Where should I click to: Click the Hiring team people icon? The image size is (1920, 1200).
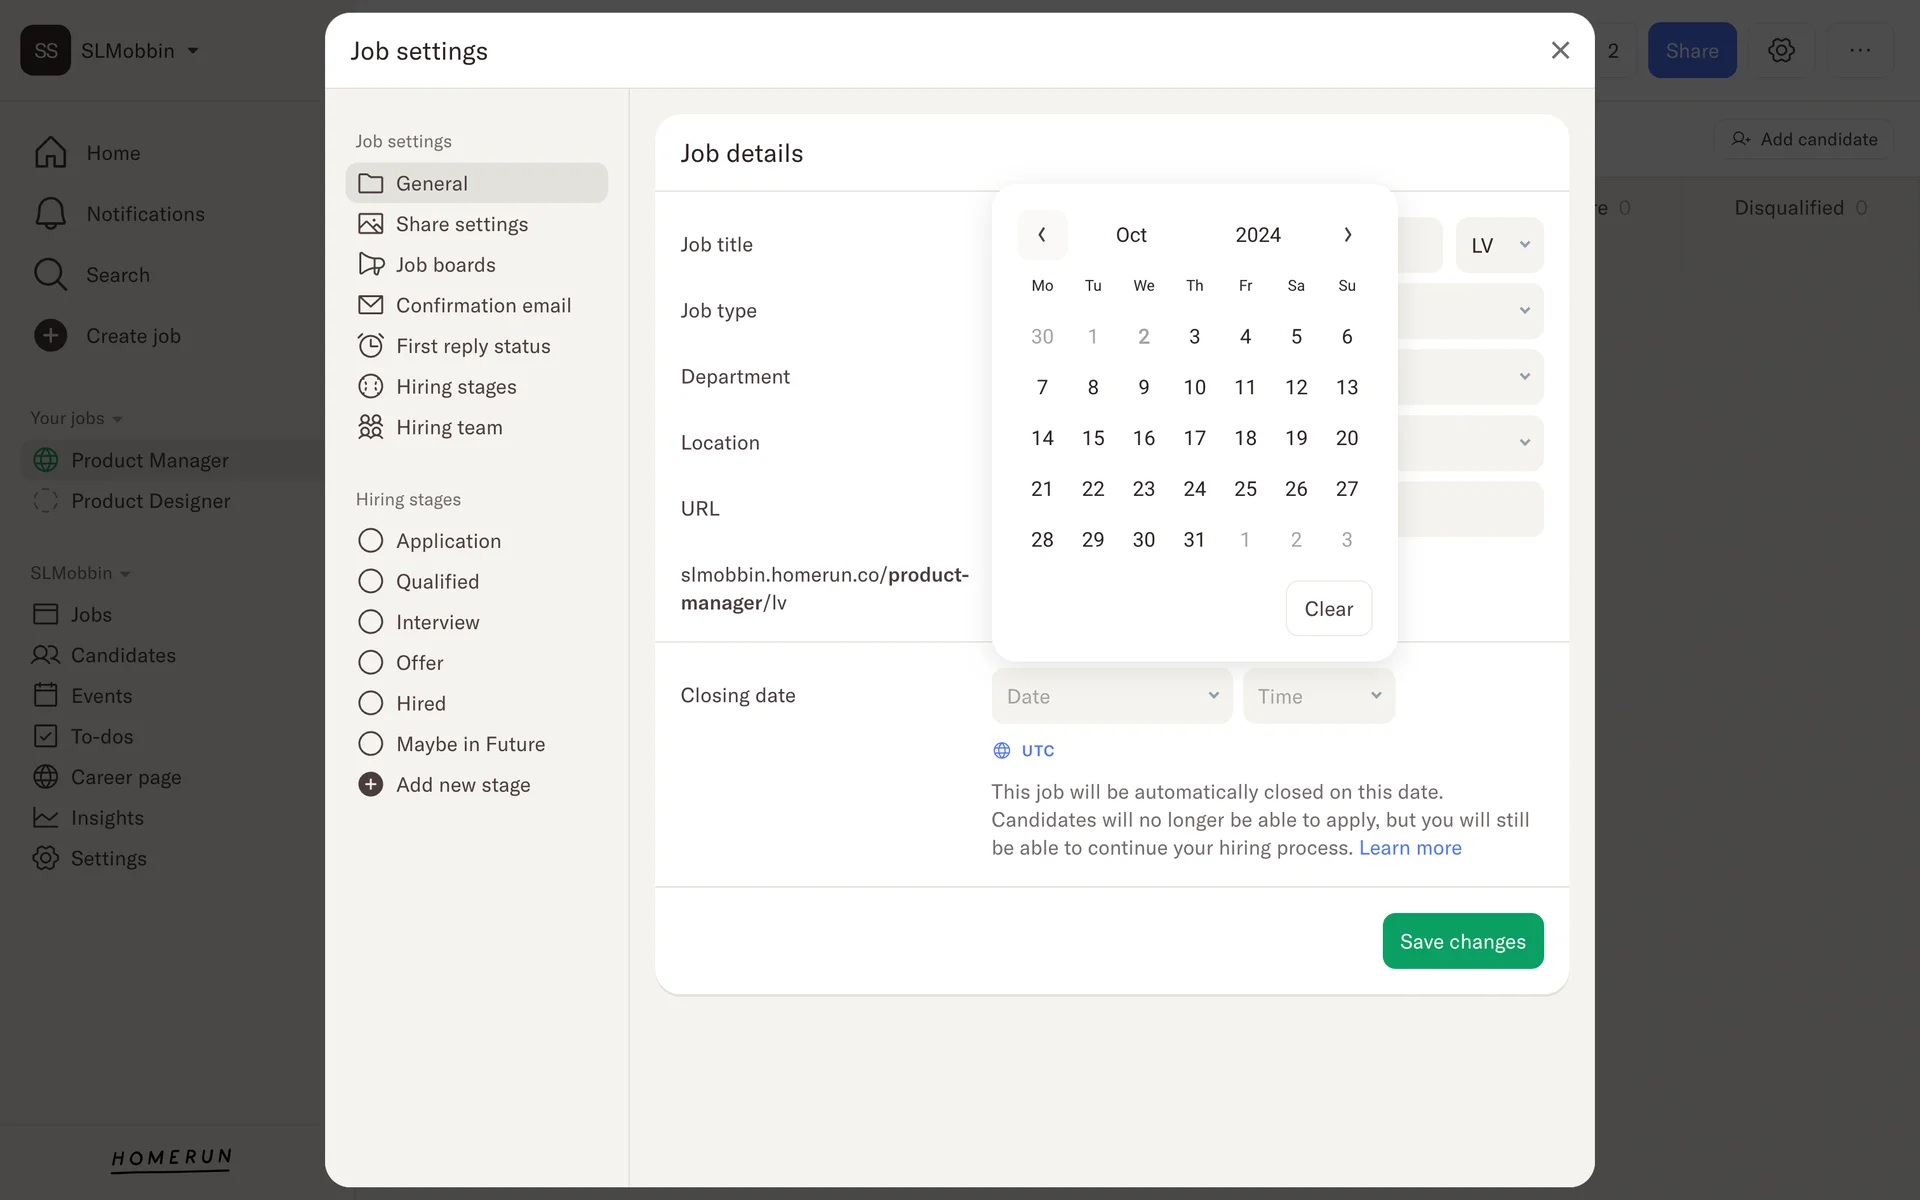371,427
